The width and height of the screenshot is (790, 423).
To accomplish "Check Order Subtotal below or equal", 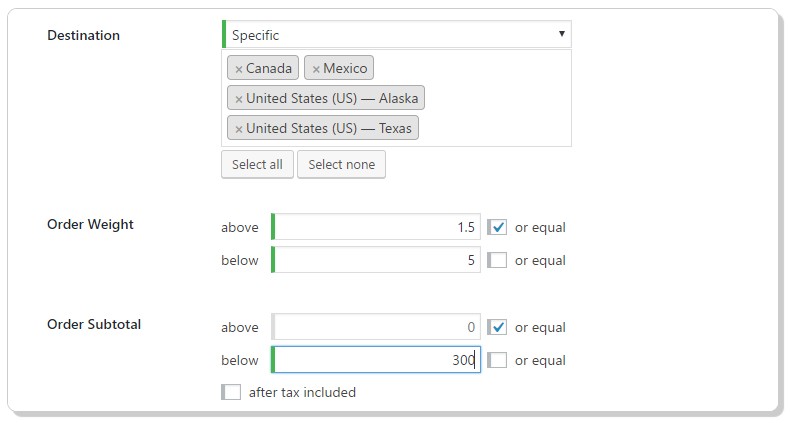I will tap(497, 360).
